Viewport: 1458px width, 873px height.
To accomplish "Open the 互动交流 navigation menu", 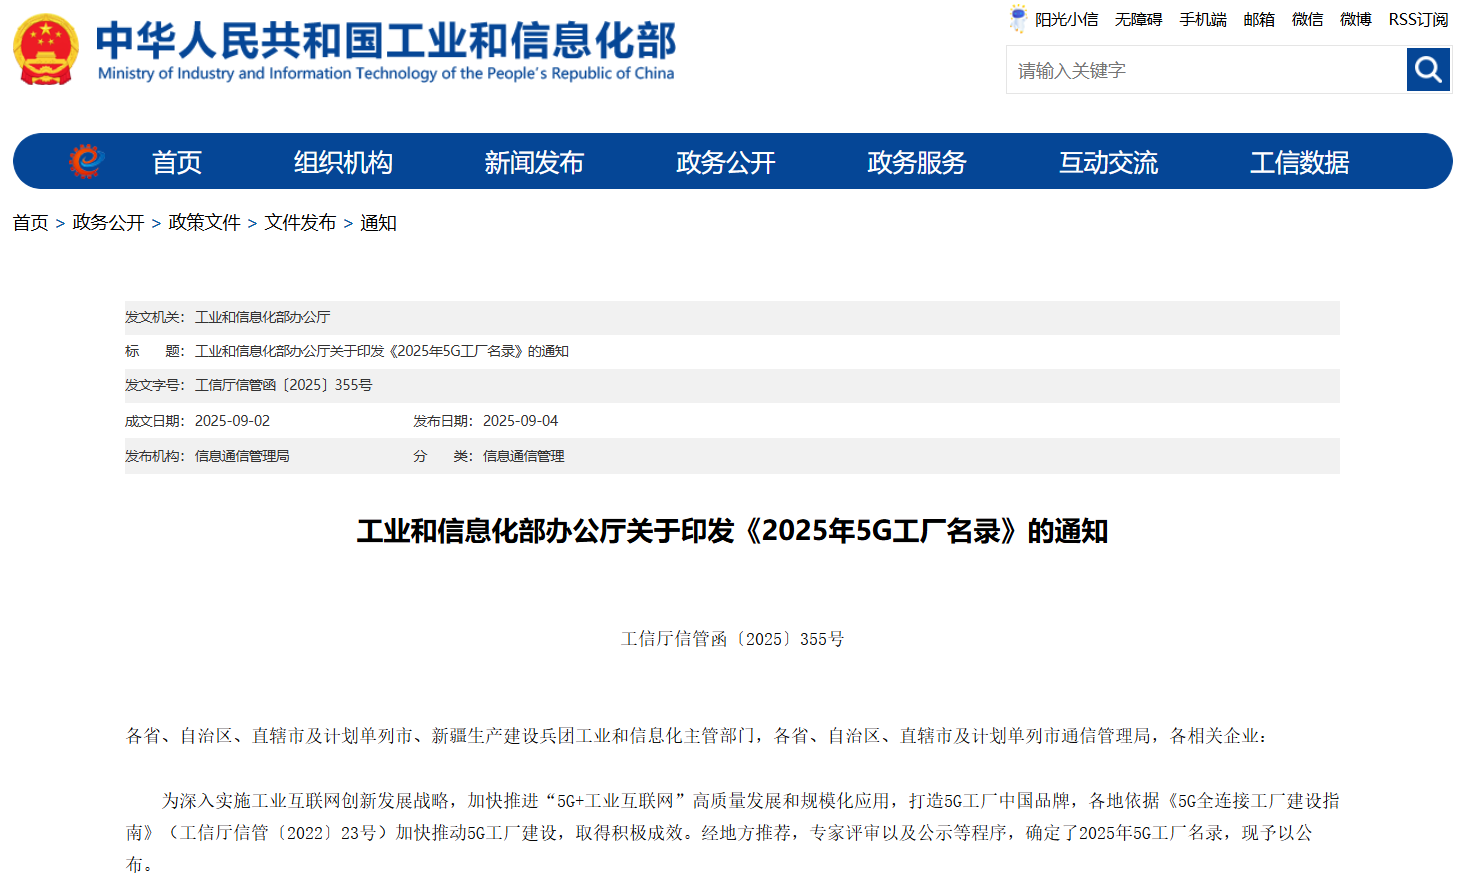I will click(1107, 161).
